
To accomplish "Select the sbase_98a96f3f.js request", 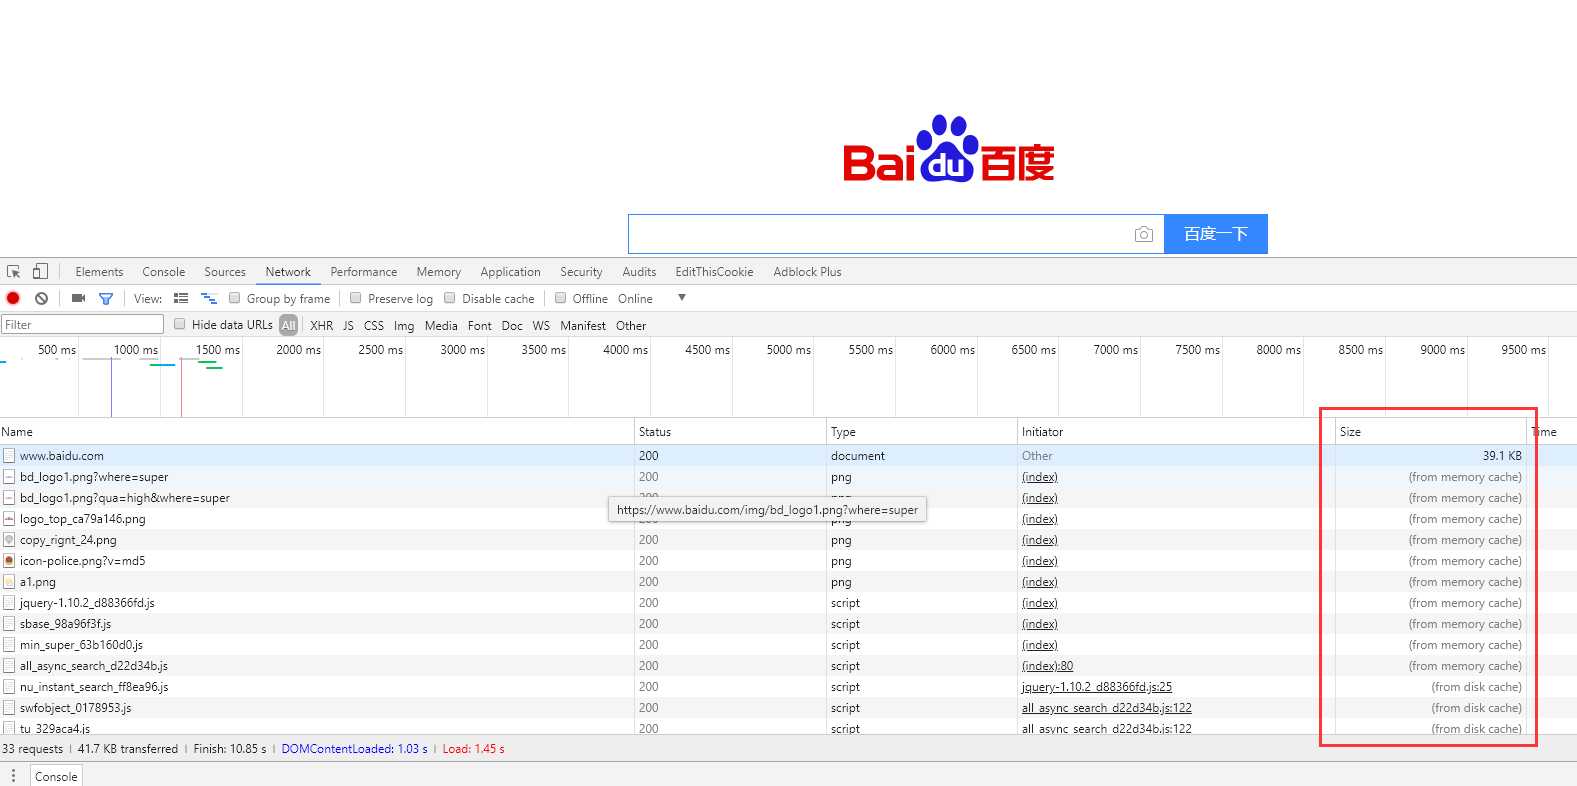I will (x=788, y=624).
